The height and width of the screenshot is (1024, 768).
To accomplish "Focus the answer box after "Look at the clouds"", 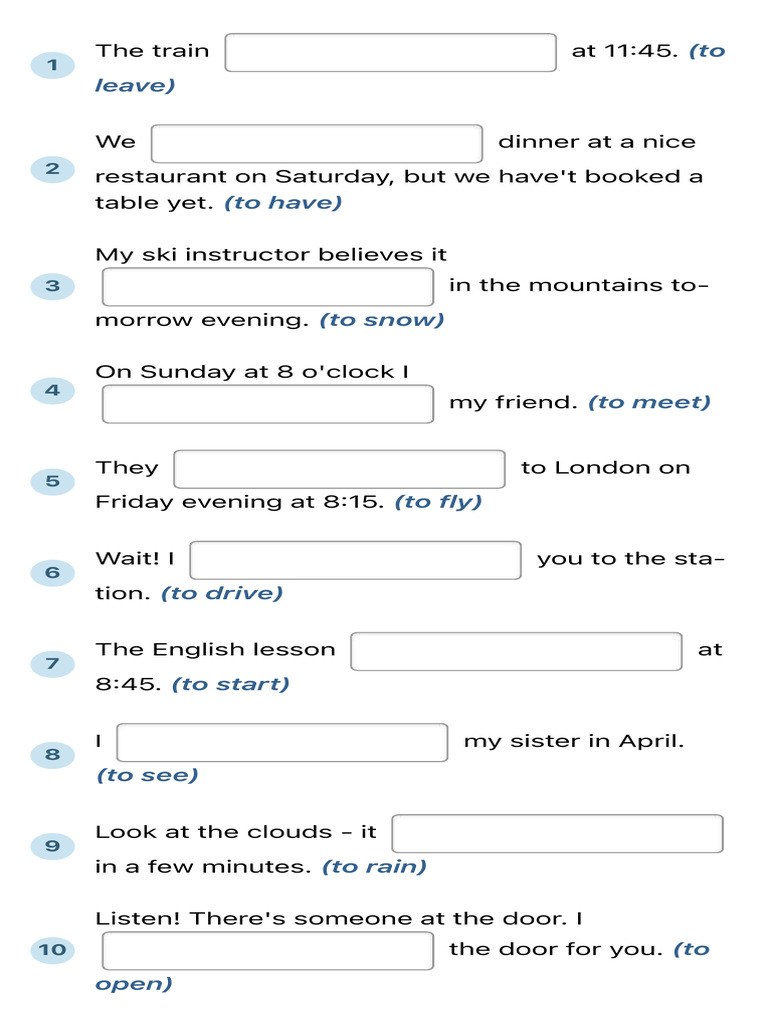I will 557,833.
